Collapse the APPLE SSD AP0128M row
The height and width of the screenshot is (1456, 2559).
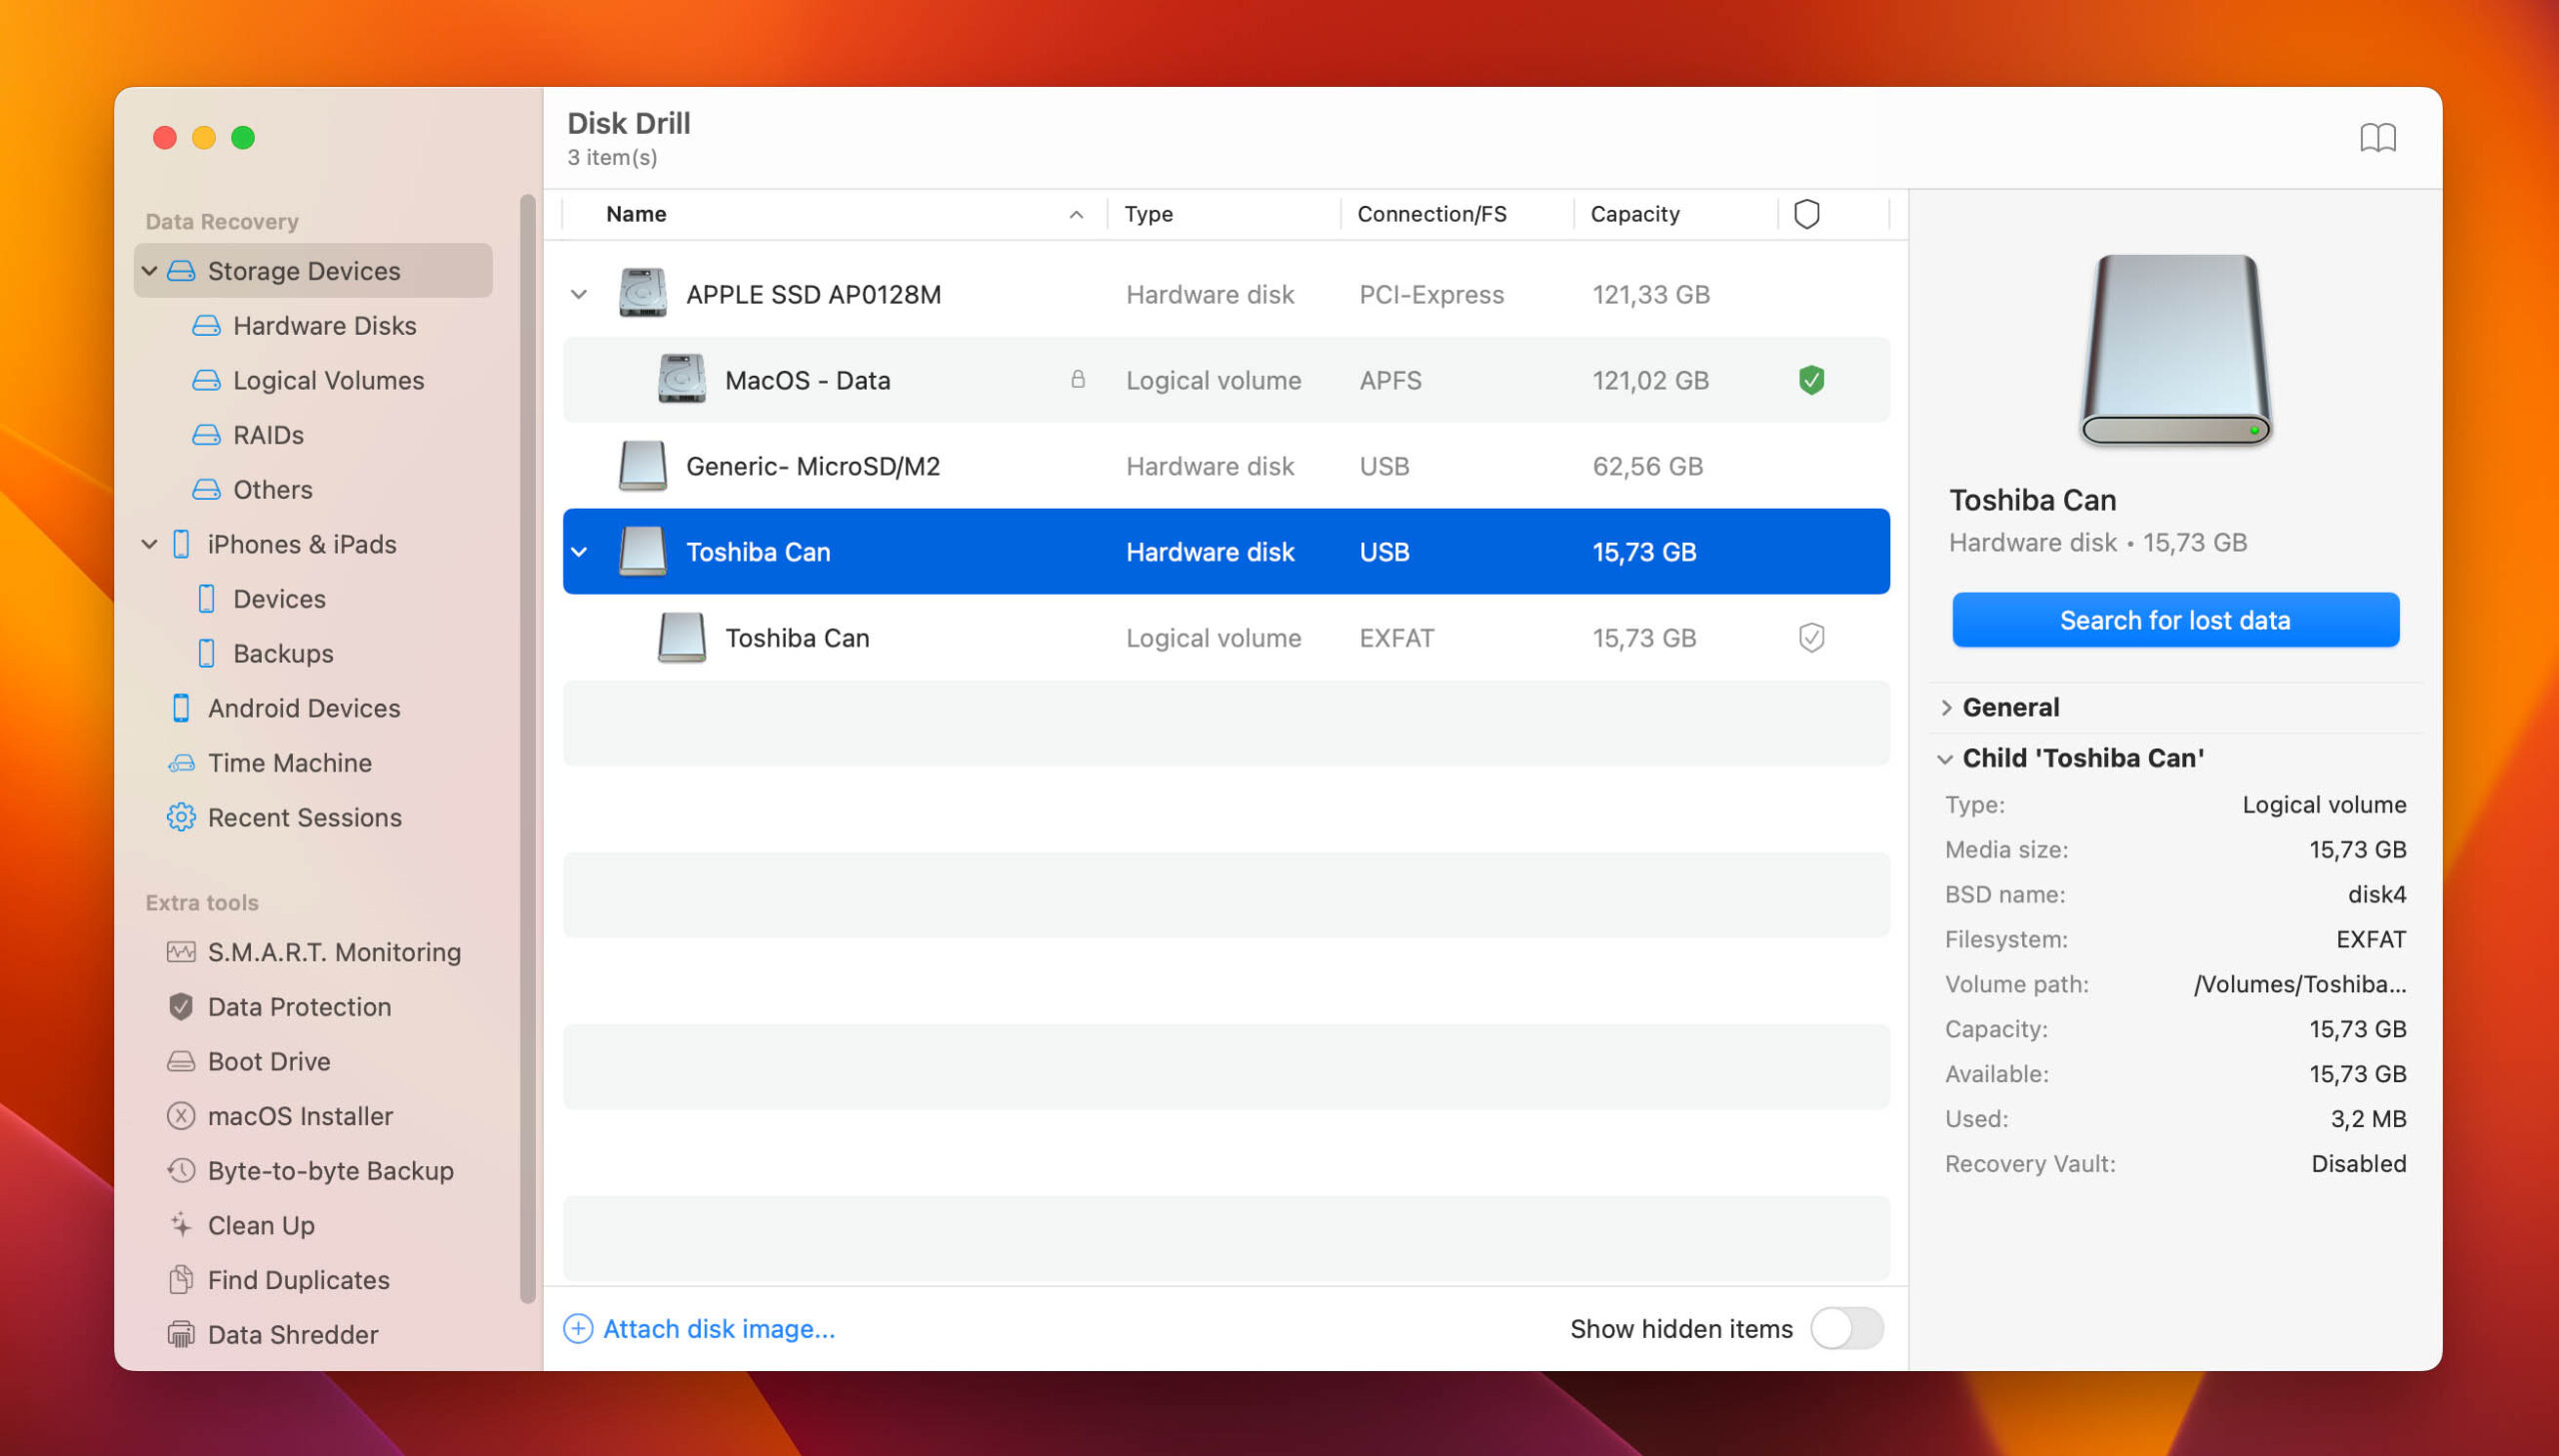point(578,295)
